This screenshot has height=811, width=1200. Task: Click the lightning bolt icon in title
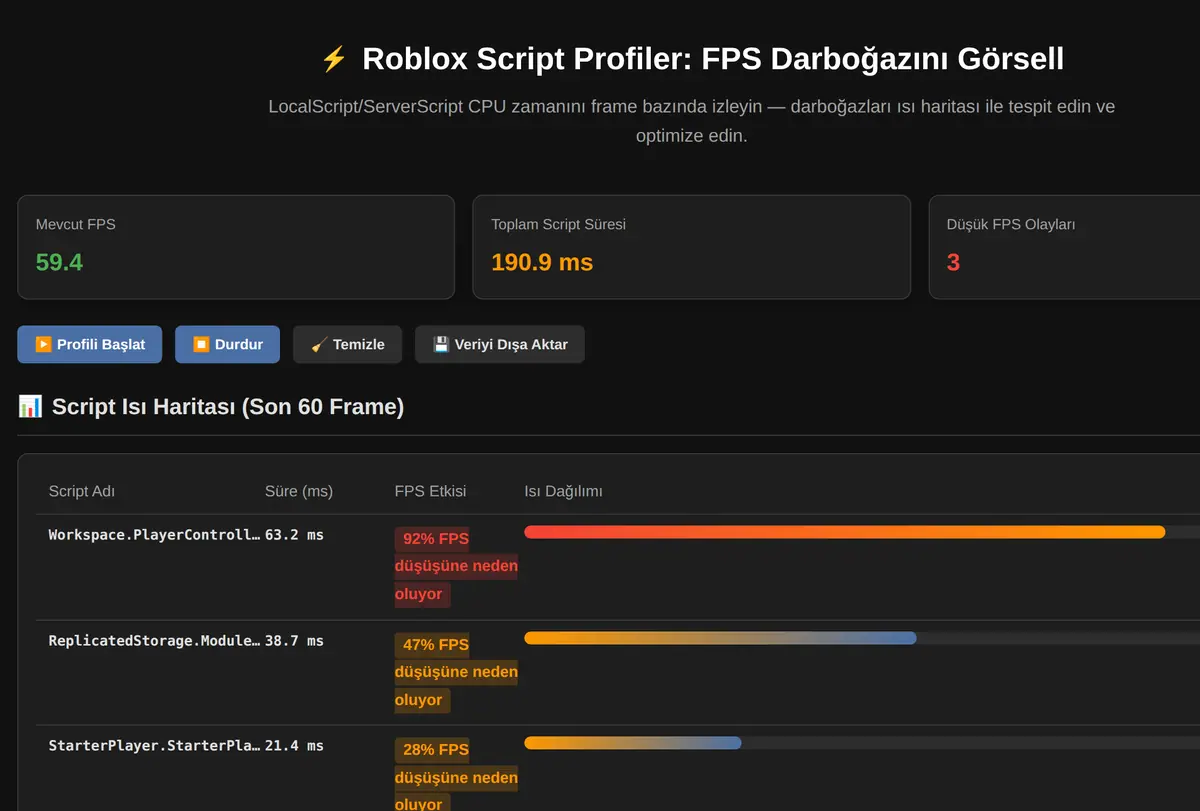tap(334, 59)
